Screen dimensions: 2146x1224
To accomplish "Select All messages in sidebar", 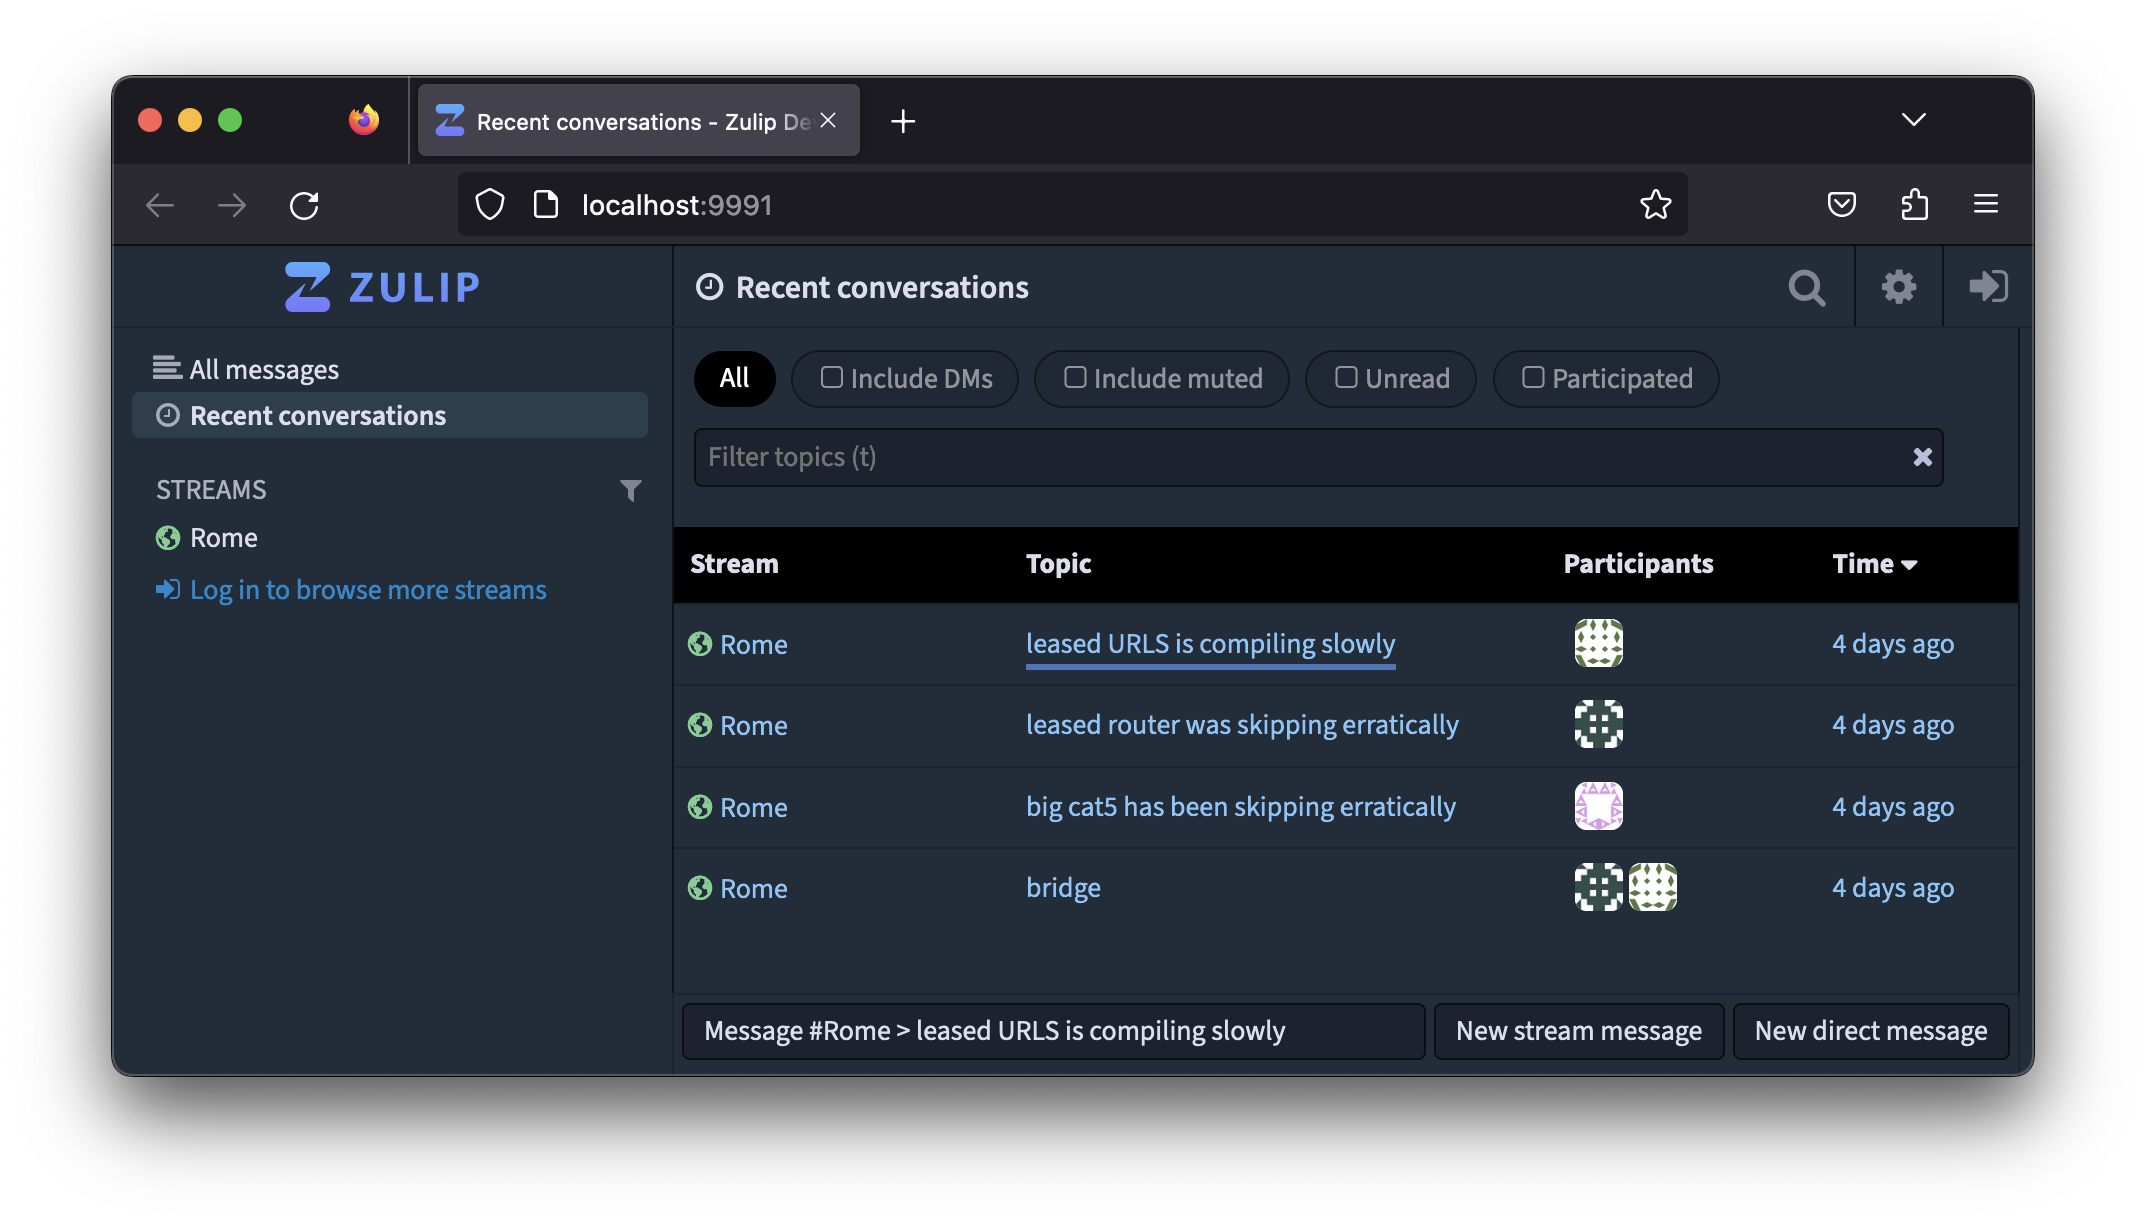I will (x=264, y=369).
